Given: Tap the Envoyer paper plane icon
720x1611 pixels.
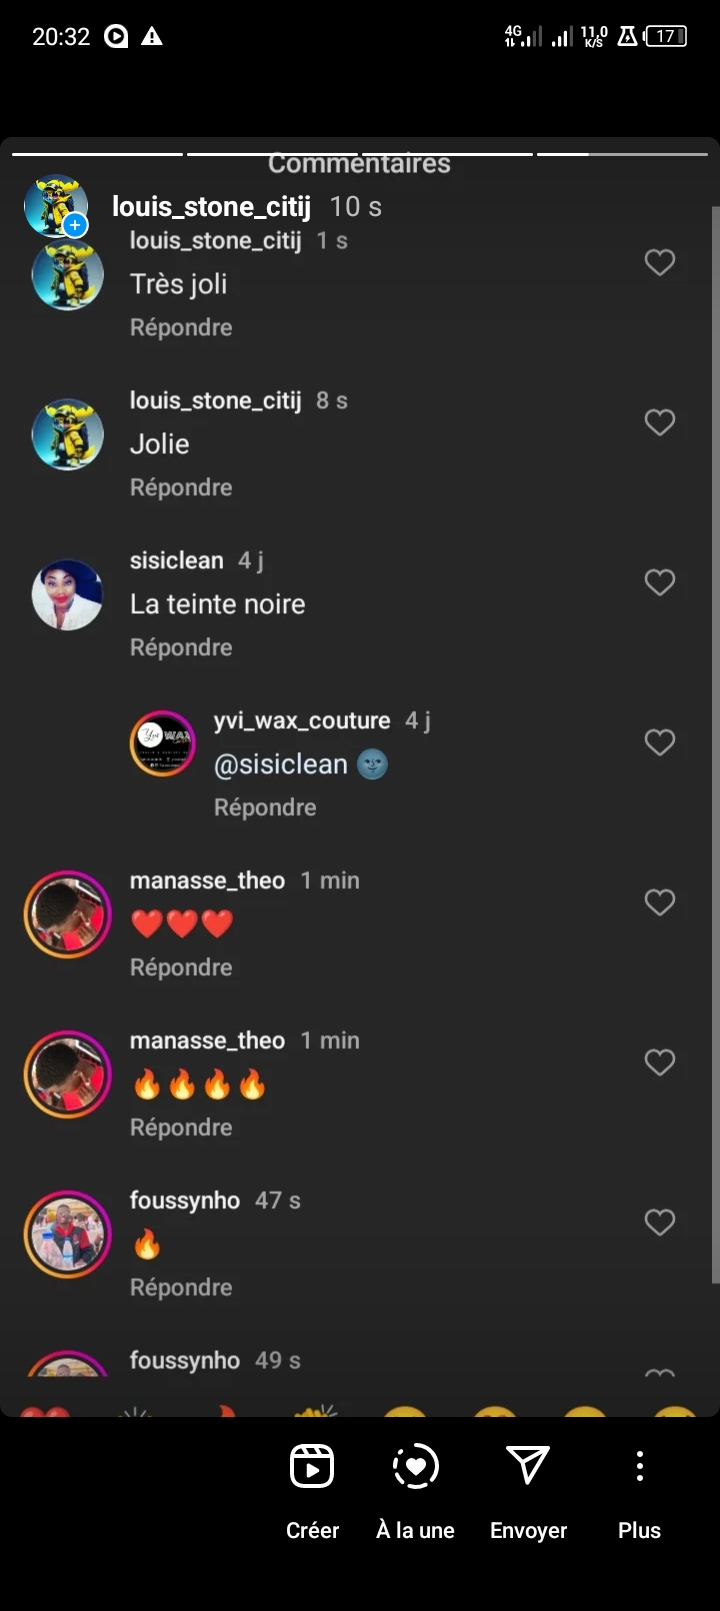Looking at the screenshot, I should (528, 1466).
